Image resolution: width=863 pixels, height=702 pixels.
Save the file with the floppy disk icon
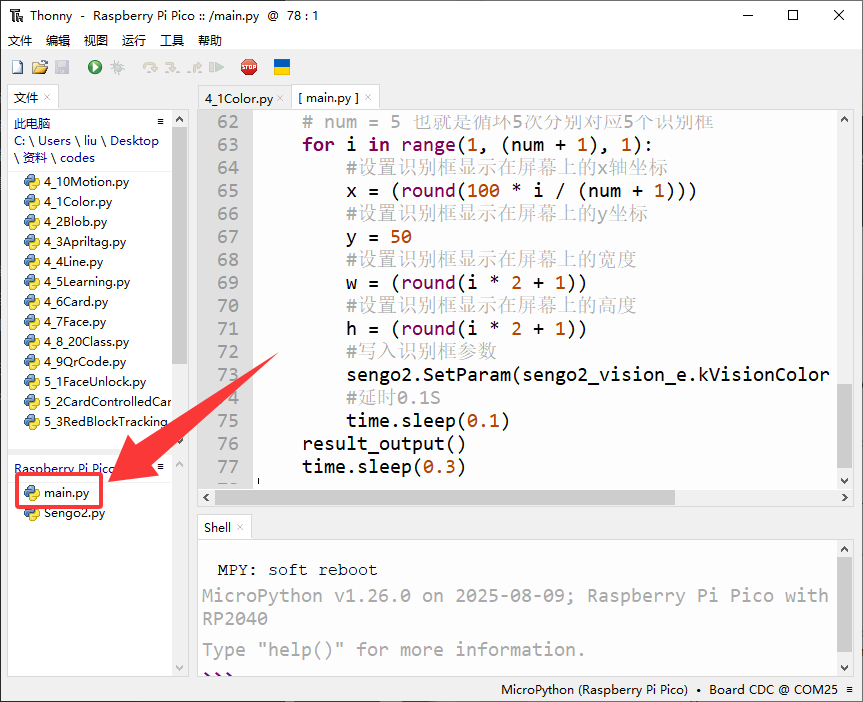(62, 67)
